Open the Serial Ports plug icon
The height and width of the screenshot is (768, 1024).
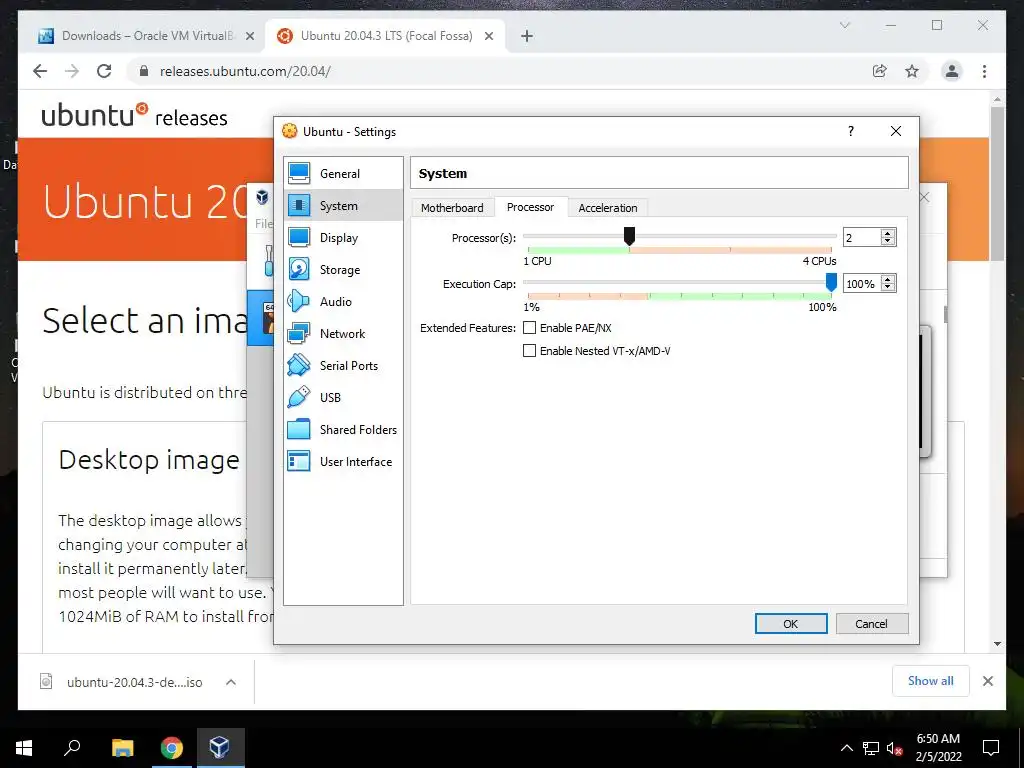tap(299, 365)
